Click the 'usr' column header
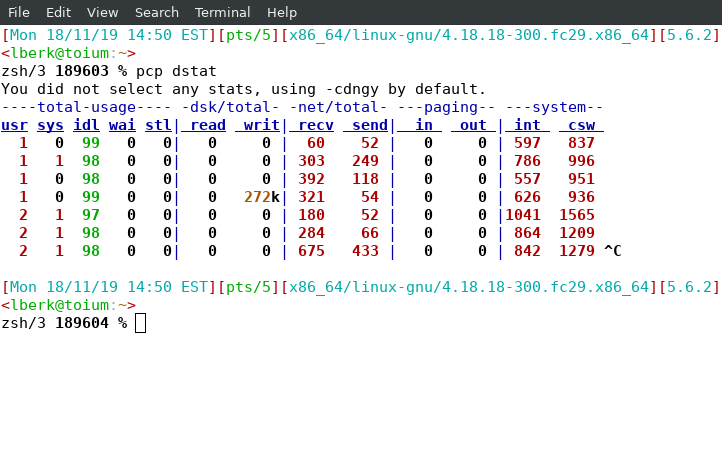The image size is (722, 459). (14, 125)
